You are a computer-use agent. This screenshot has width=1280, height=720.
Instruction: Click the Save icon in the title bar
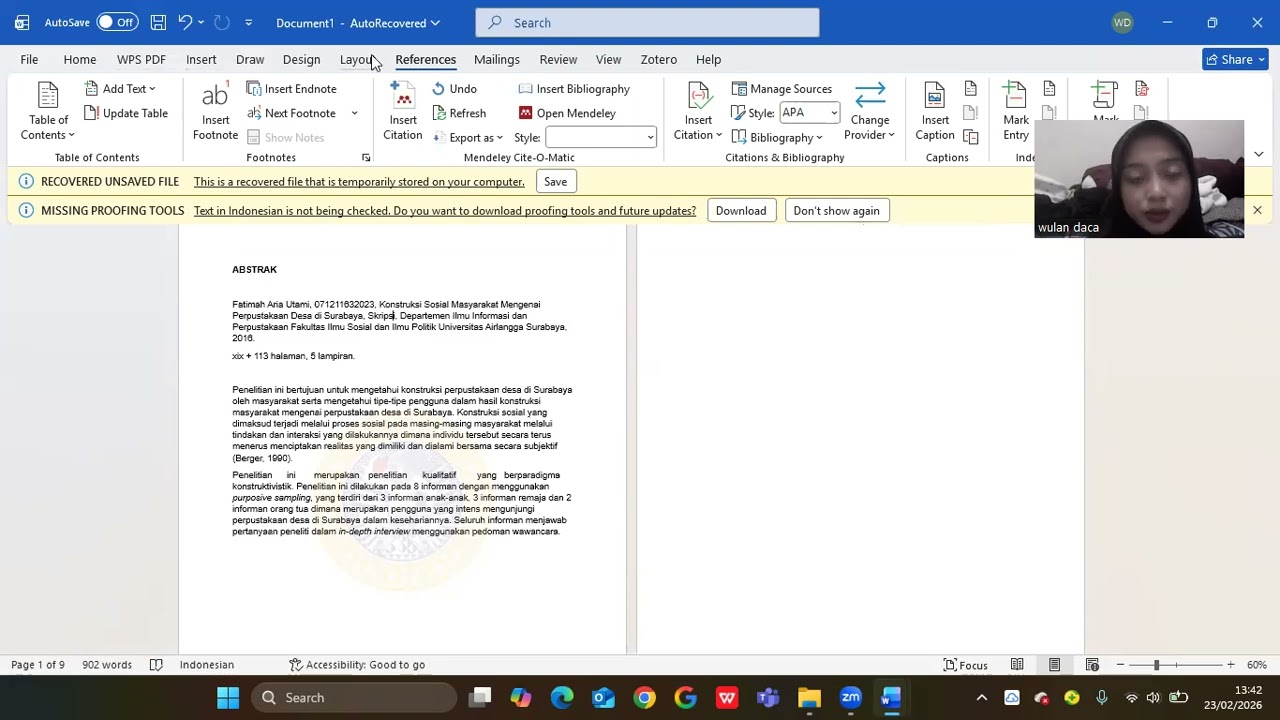pyautogui.click(x=158, y=22)
